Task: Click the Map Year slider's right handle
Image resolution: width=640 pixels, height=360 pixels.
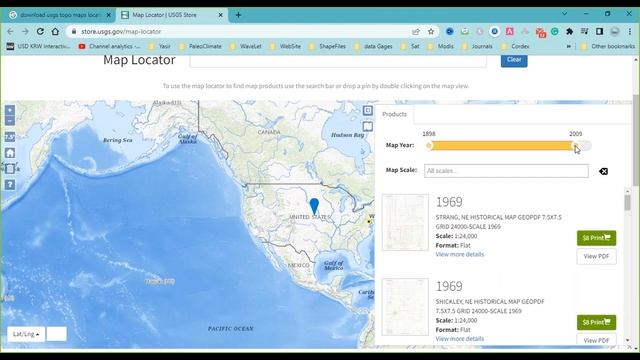Action: point(575,146)
